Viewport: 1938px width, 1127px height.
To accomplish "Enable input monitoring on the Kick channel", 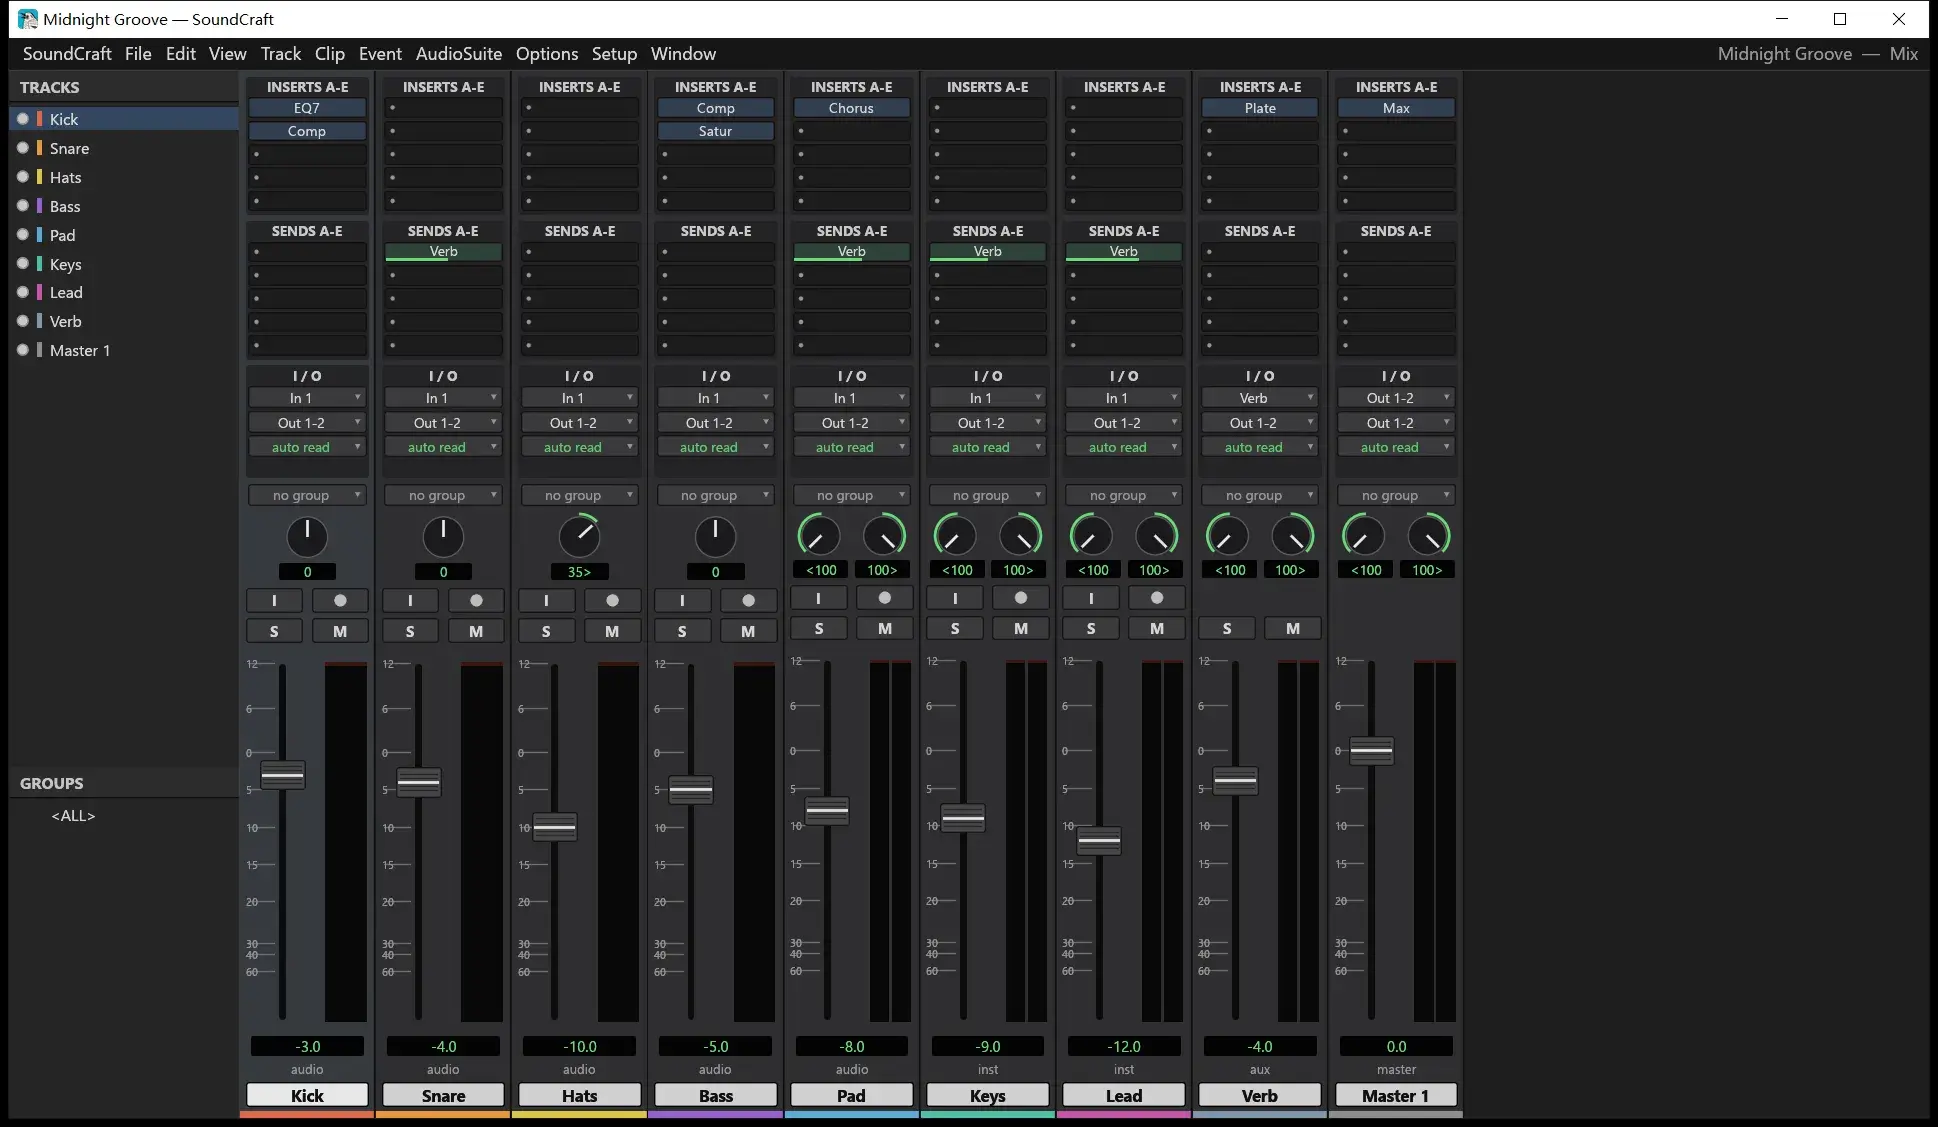I will tap(274, 600).
